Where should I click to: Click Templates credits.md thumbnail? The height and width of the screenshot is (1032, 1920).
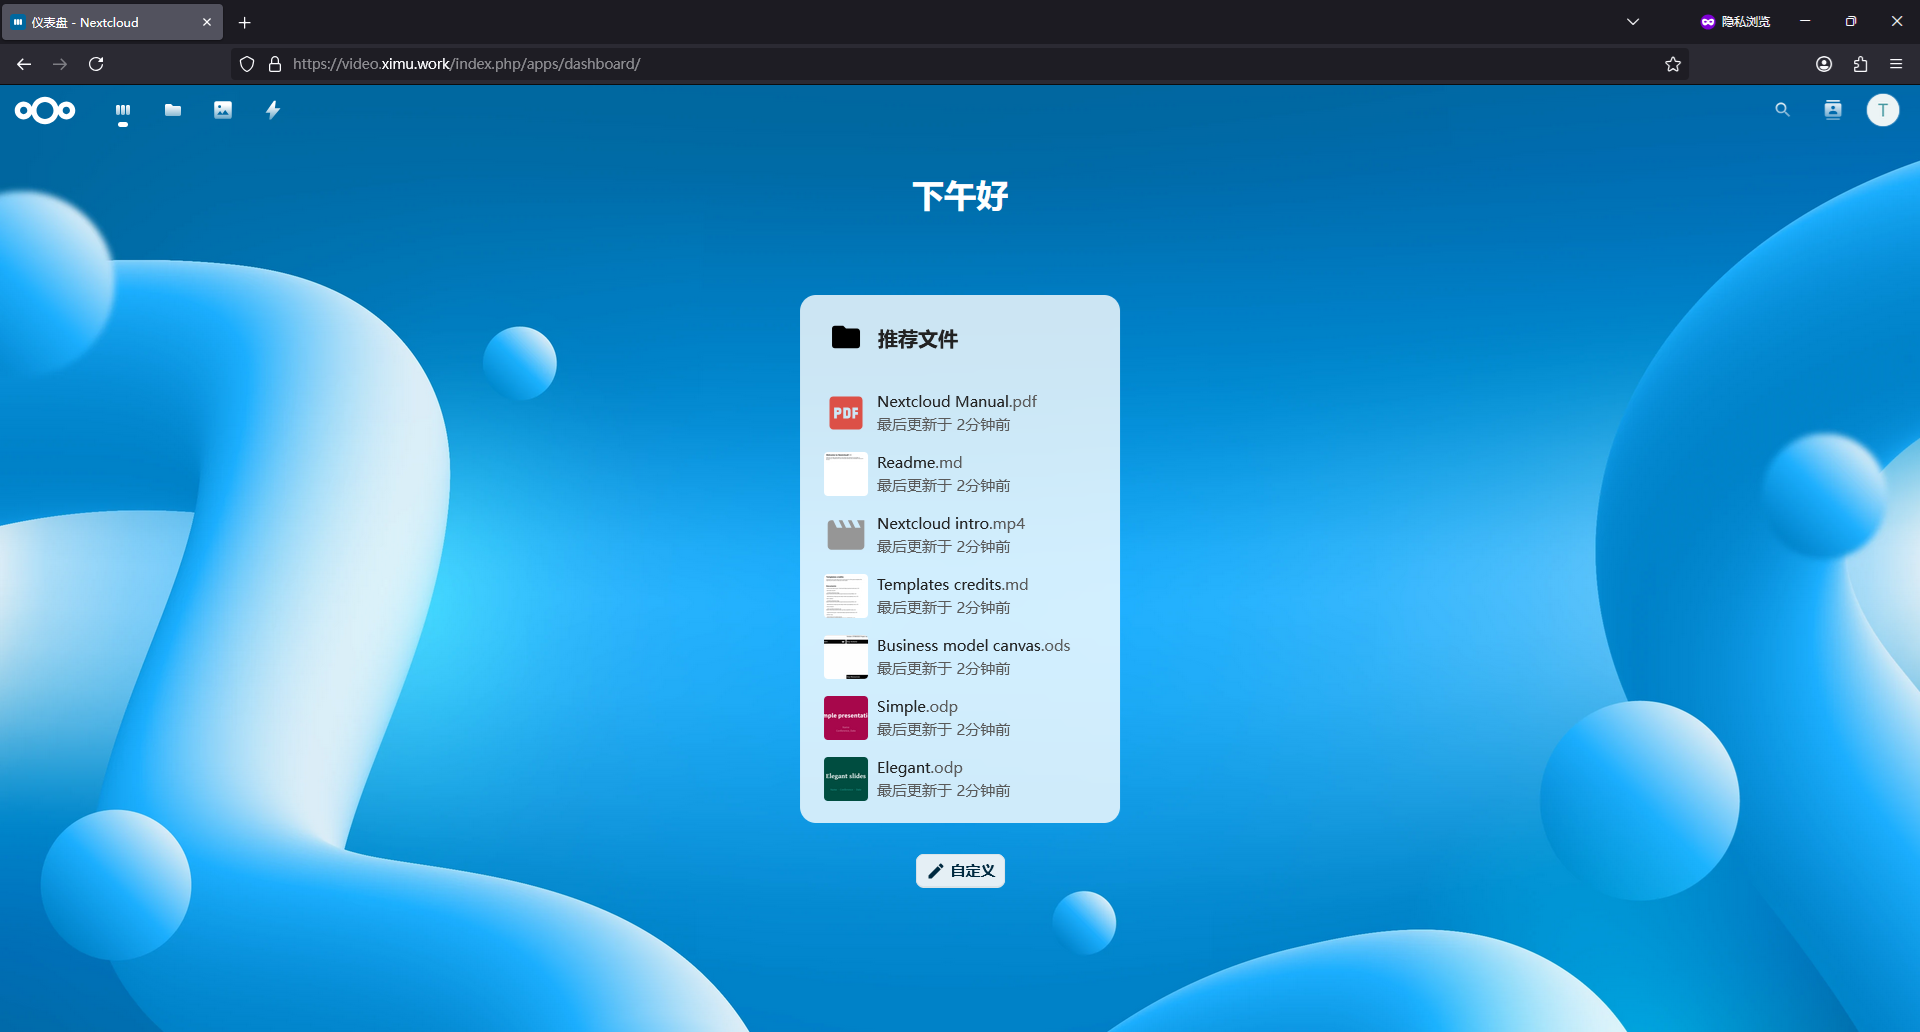(846, 596)
